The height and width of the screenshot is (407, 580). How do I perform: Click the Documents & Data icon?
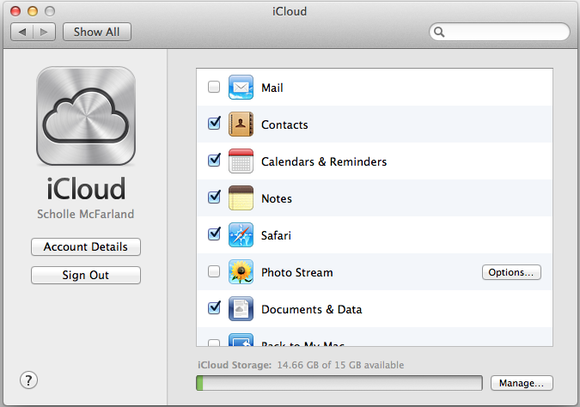point(241,309)
